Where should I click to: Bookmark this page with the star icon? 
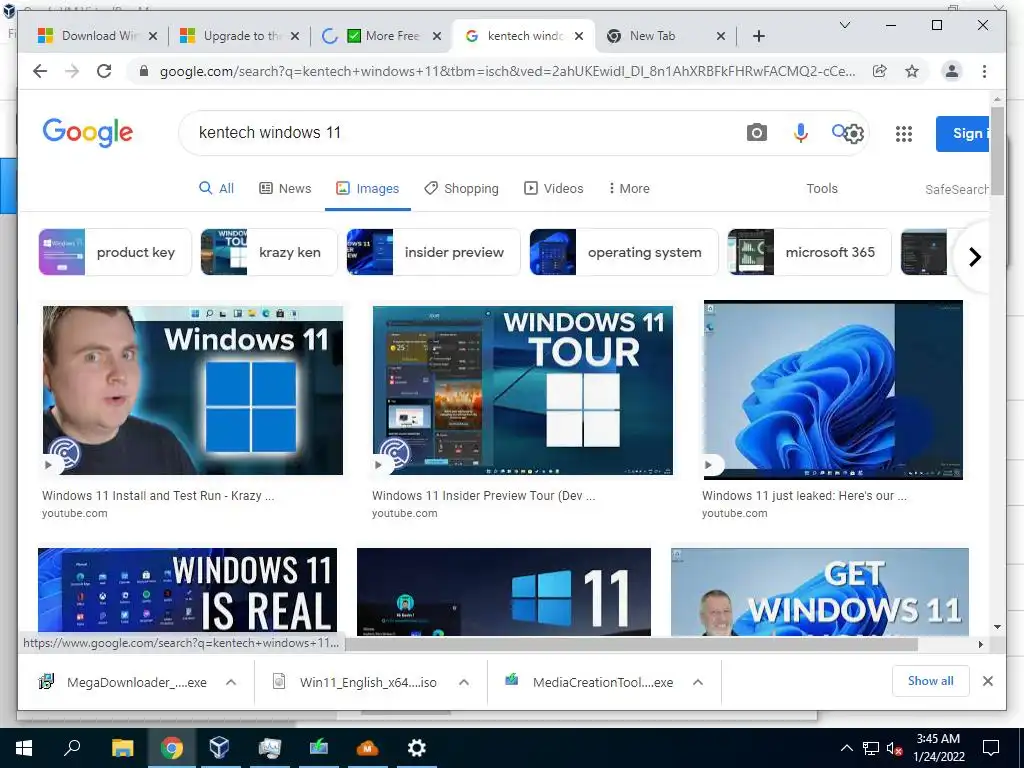tap(912, 71)
